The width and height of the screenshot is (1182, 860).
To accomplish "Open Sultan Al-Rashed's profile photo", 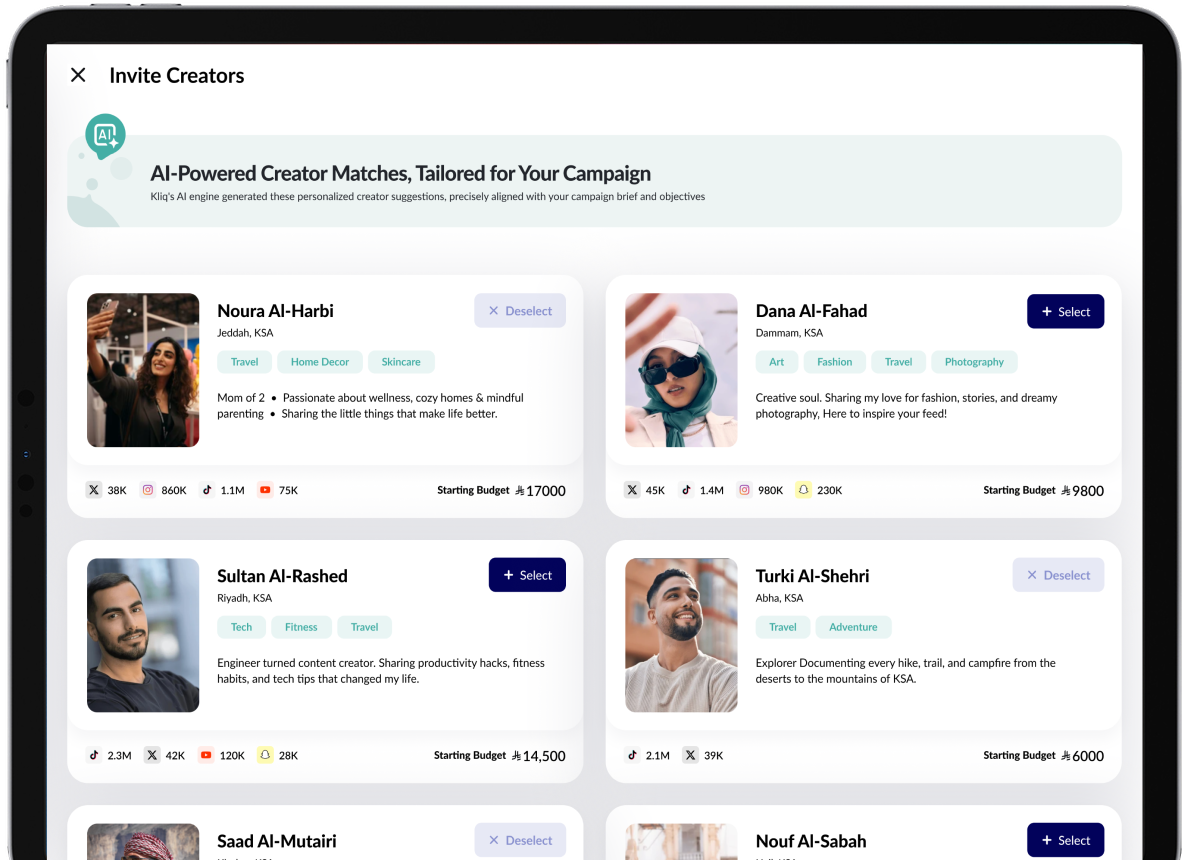I will click(143, 635).
